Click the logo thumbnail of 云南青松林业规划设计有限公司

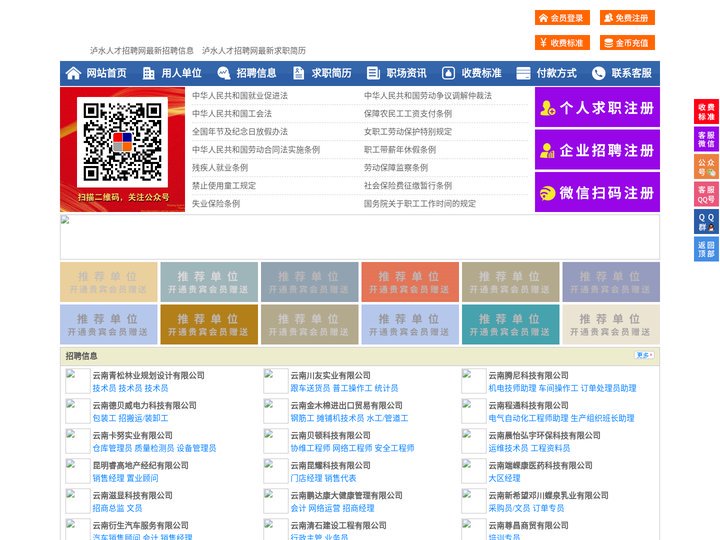tap(78, 381)
